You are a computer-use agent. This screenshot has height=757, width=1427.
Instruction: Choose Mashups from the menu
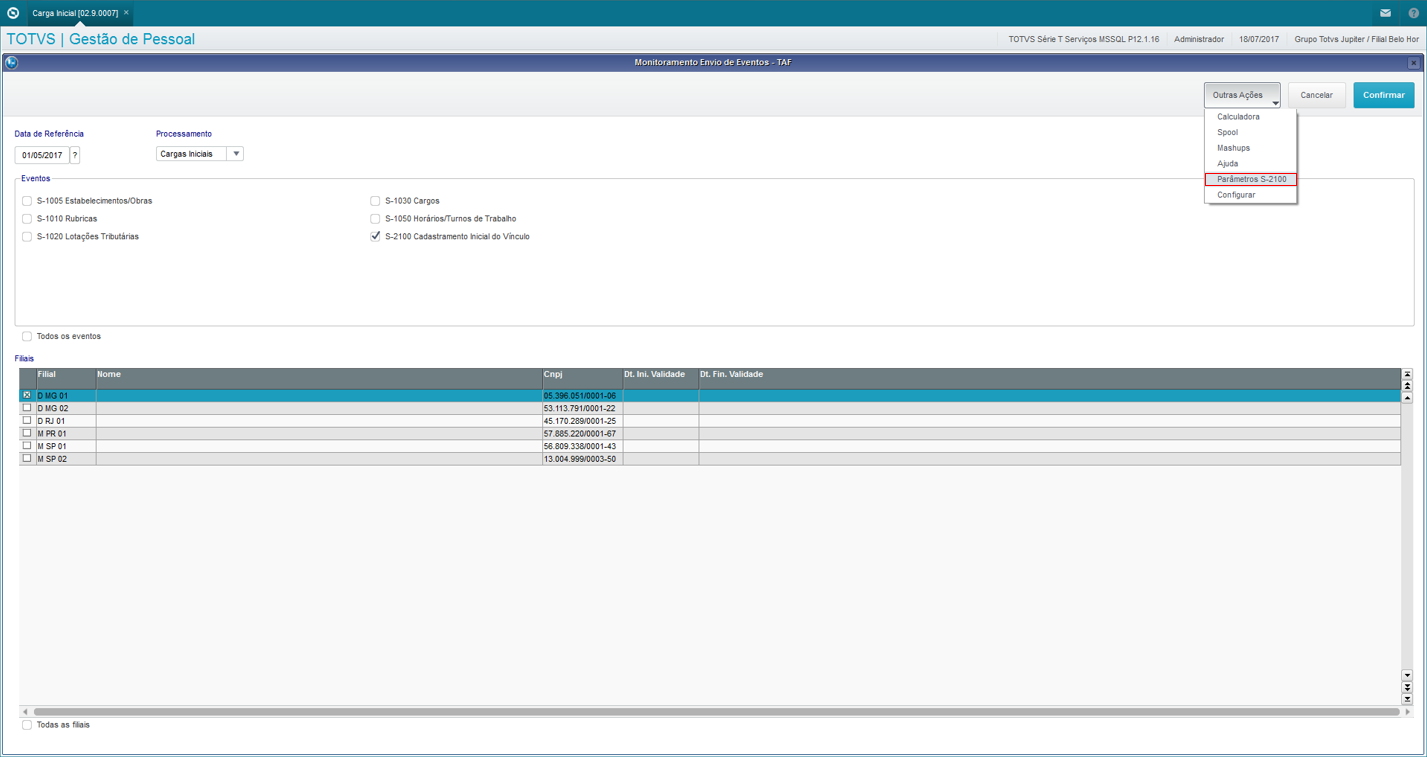pyautogui.click(x=1250, y=148)
